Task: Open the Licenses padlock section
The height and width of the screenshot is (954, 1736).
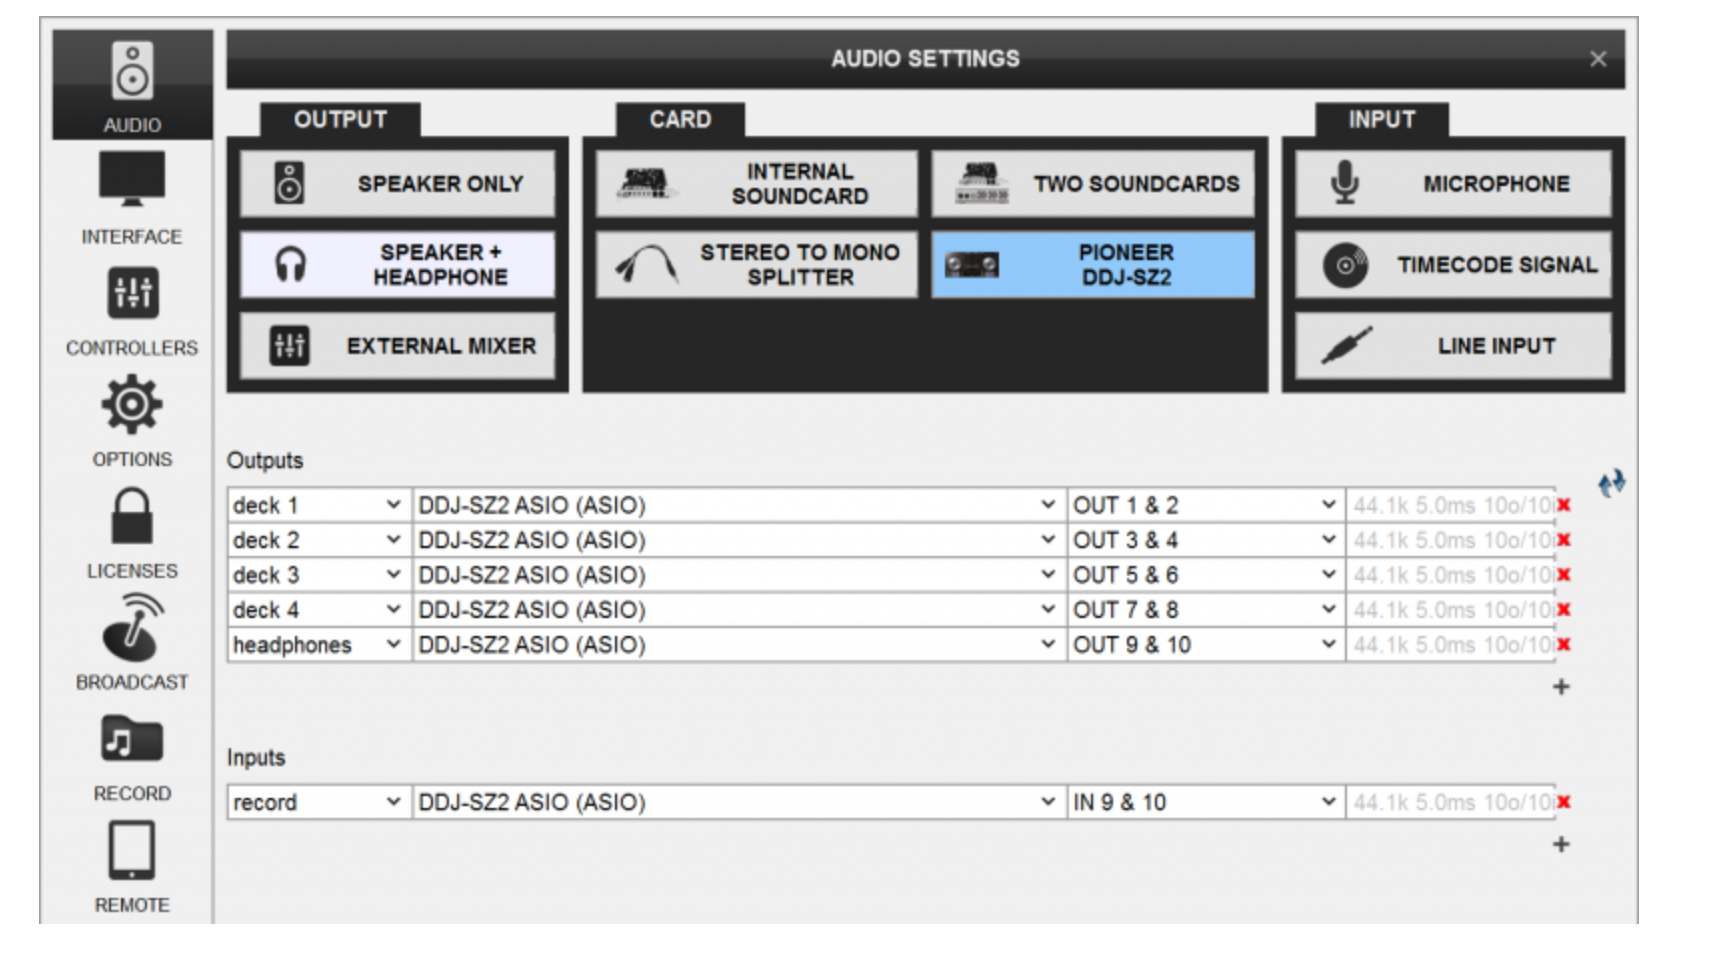Action: 132,533
